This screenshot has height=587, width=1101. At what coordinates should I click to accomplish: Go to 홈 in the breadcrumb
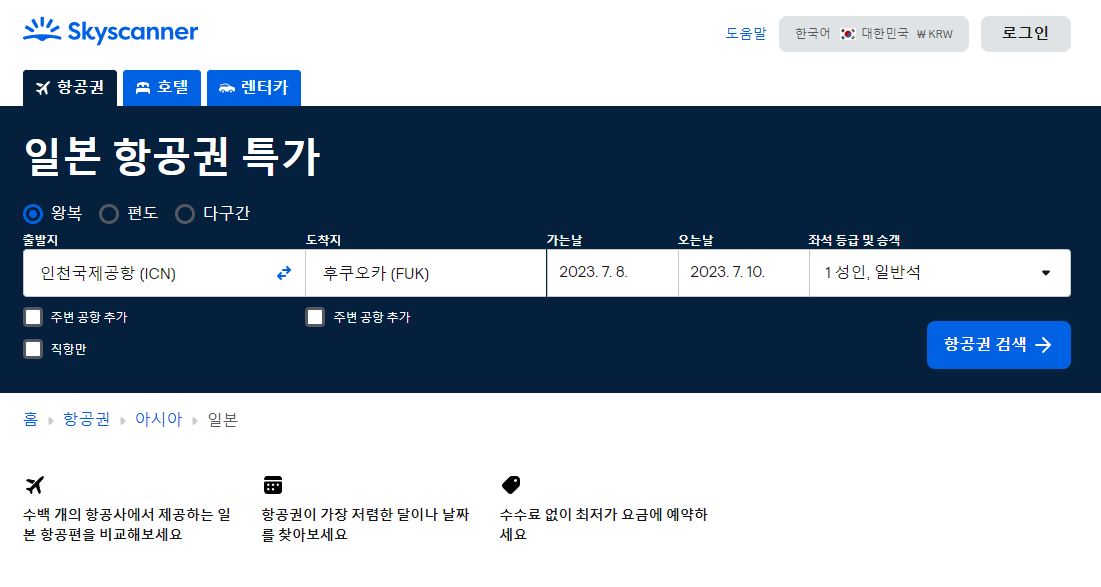(x=30, y=419)
